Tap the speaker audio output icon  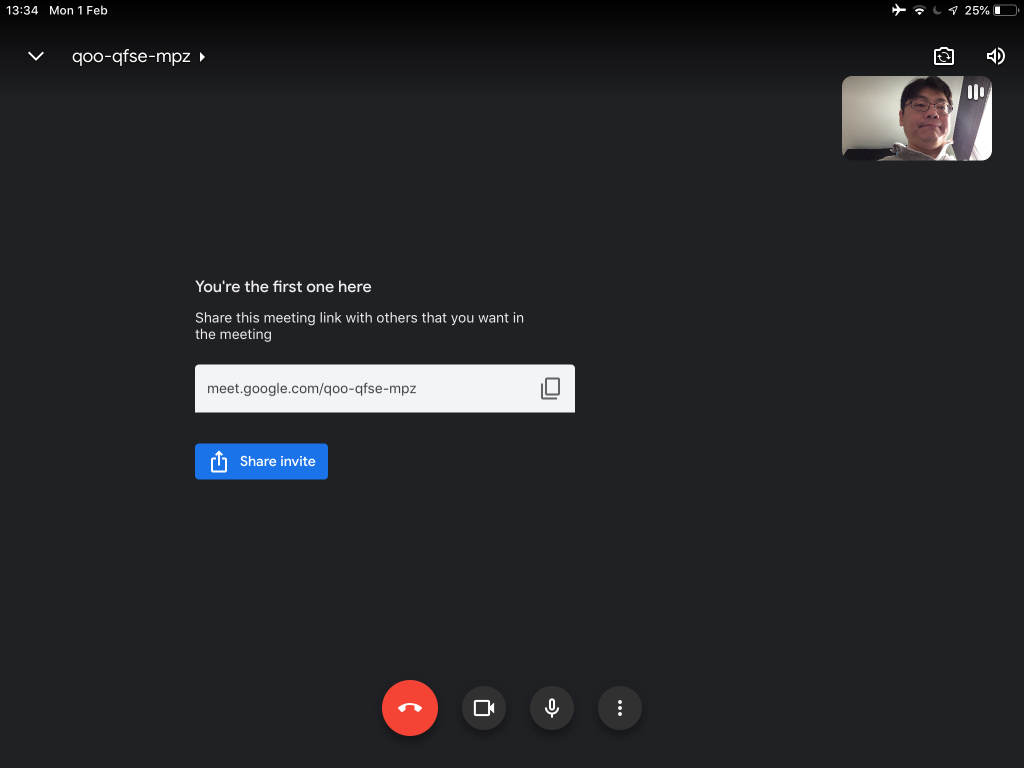(995, 57)
